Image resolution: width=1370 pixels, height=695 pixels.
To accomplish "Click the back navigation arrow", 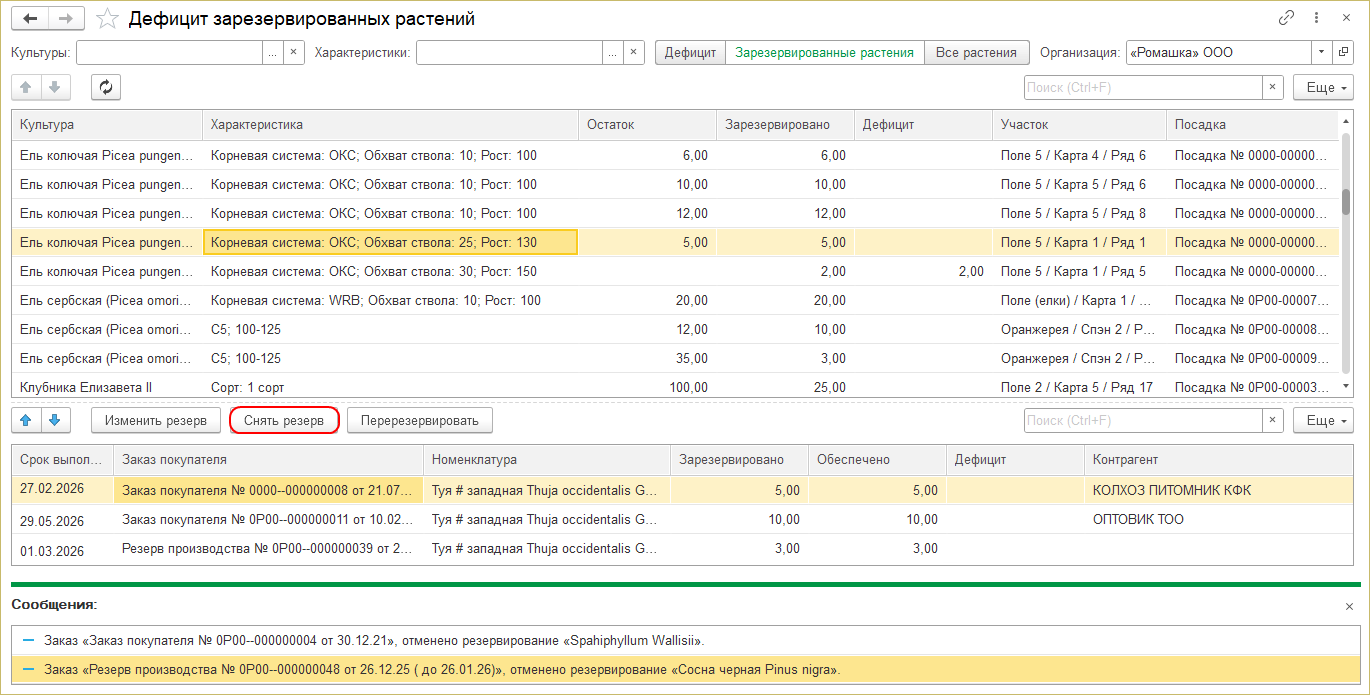I will coord(30,19).
